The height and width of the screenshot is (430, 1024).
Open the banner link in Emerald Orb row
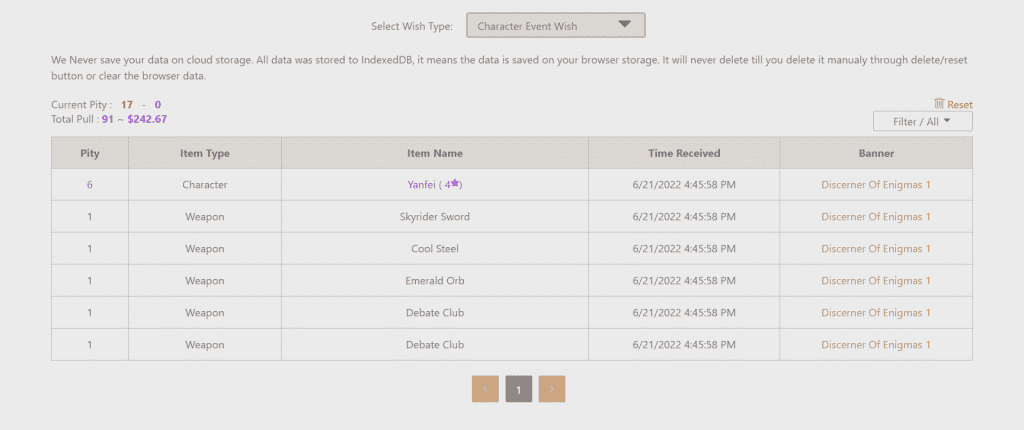[x=876, y=281]
